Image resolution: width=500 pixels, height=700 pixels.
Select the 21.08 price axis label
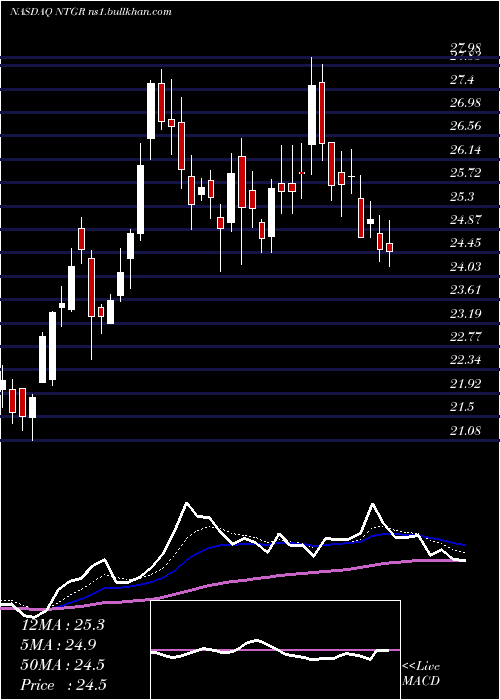[466, 430]
